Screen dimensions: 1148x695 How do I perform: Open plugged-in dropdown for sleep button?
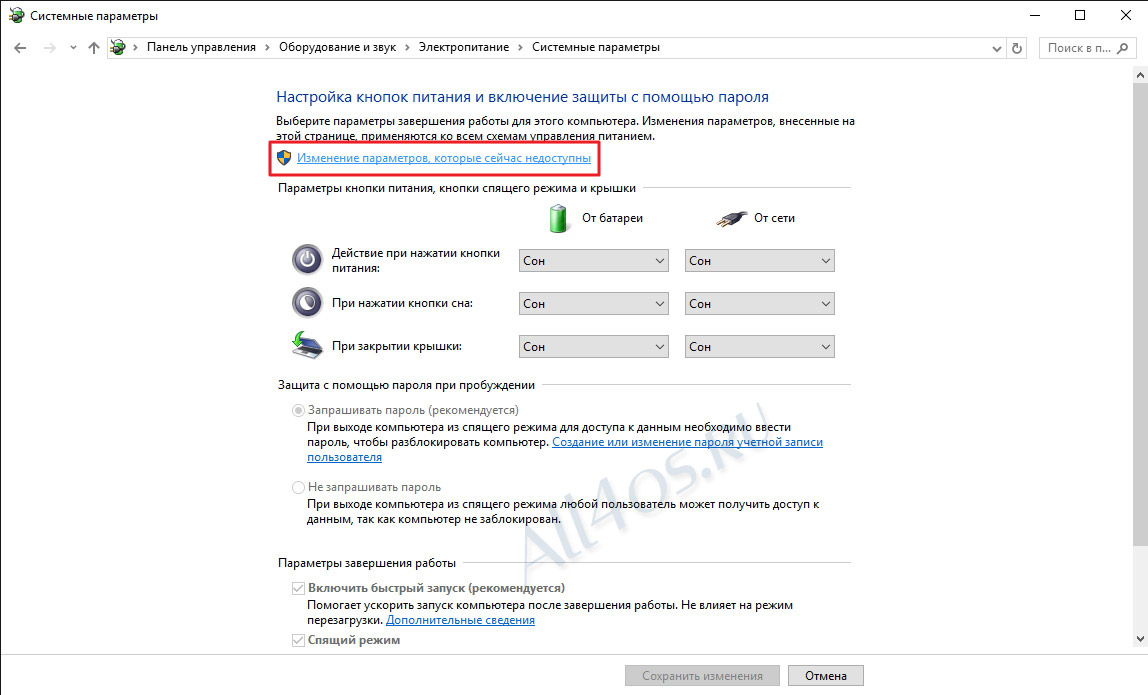pyautogui.click(x=759, y=303)
